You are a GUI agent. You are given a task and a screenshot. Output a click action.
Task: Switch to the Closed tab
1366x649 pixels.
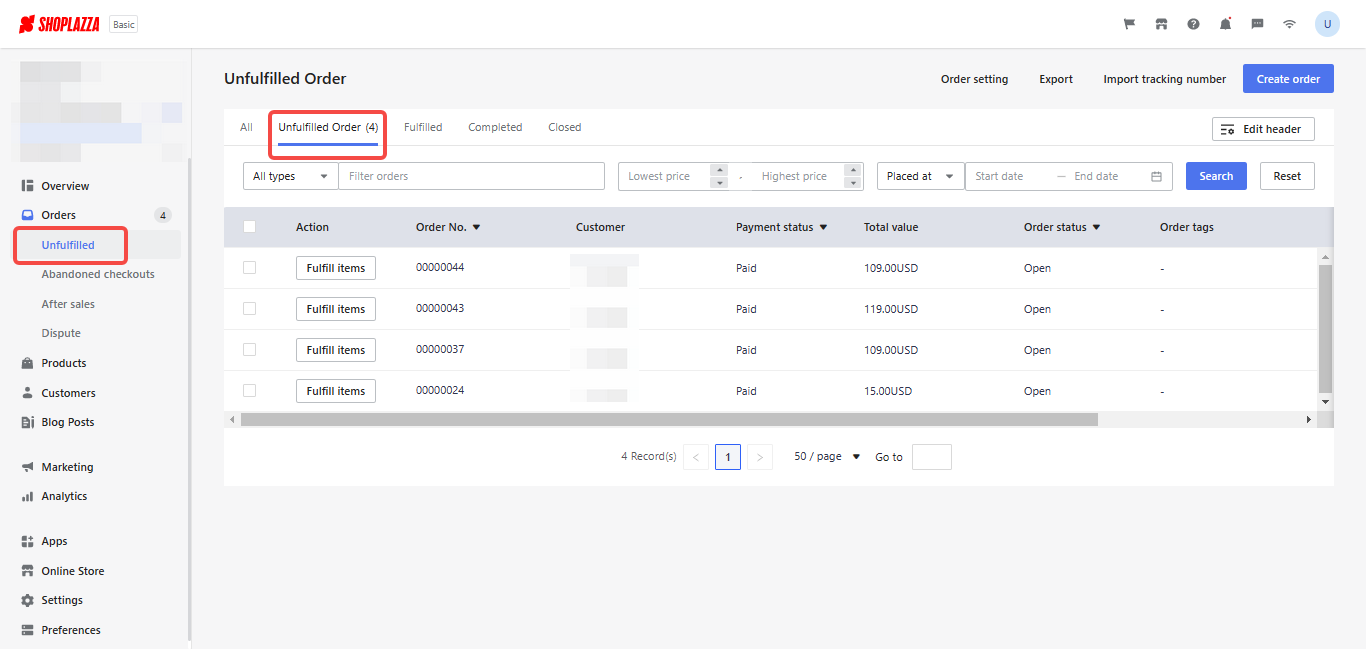(565, 128)
